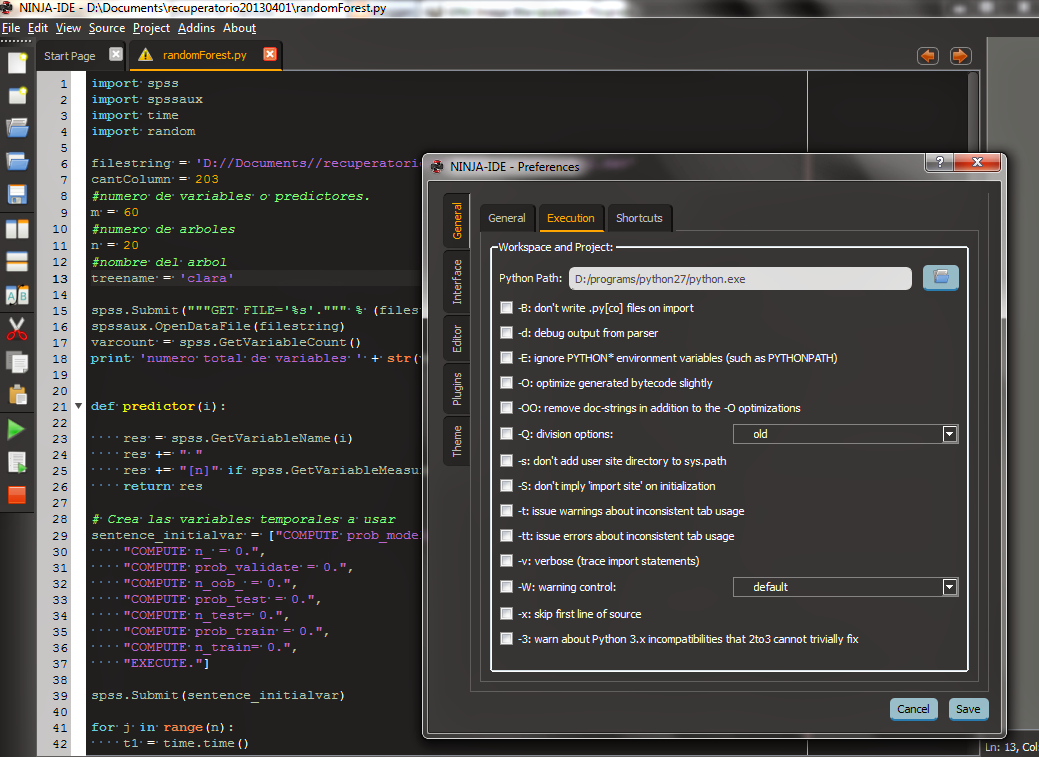1039x757 pixels.
Task: Open the Source menu
Action: click(x=107, y=28)
